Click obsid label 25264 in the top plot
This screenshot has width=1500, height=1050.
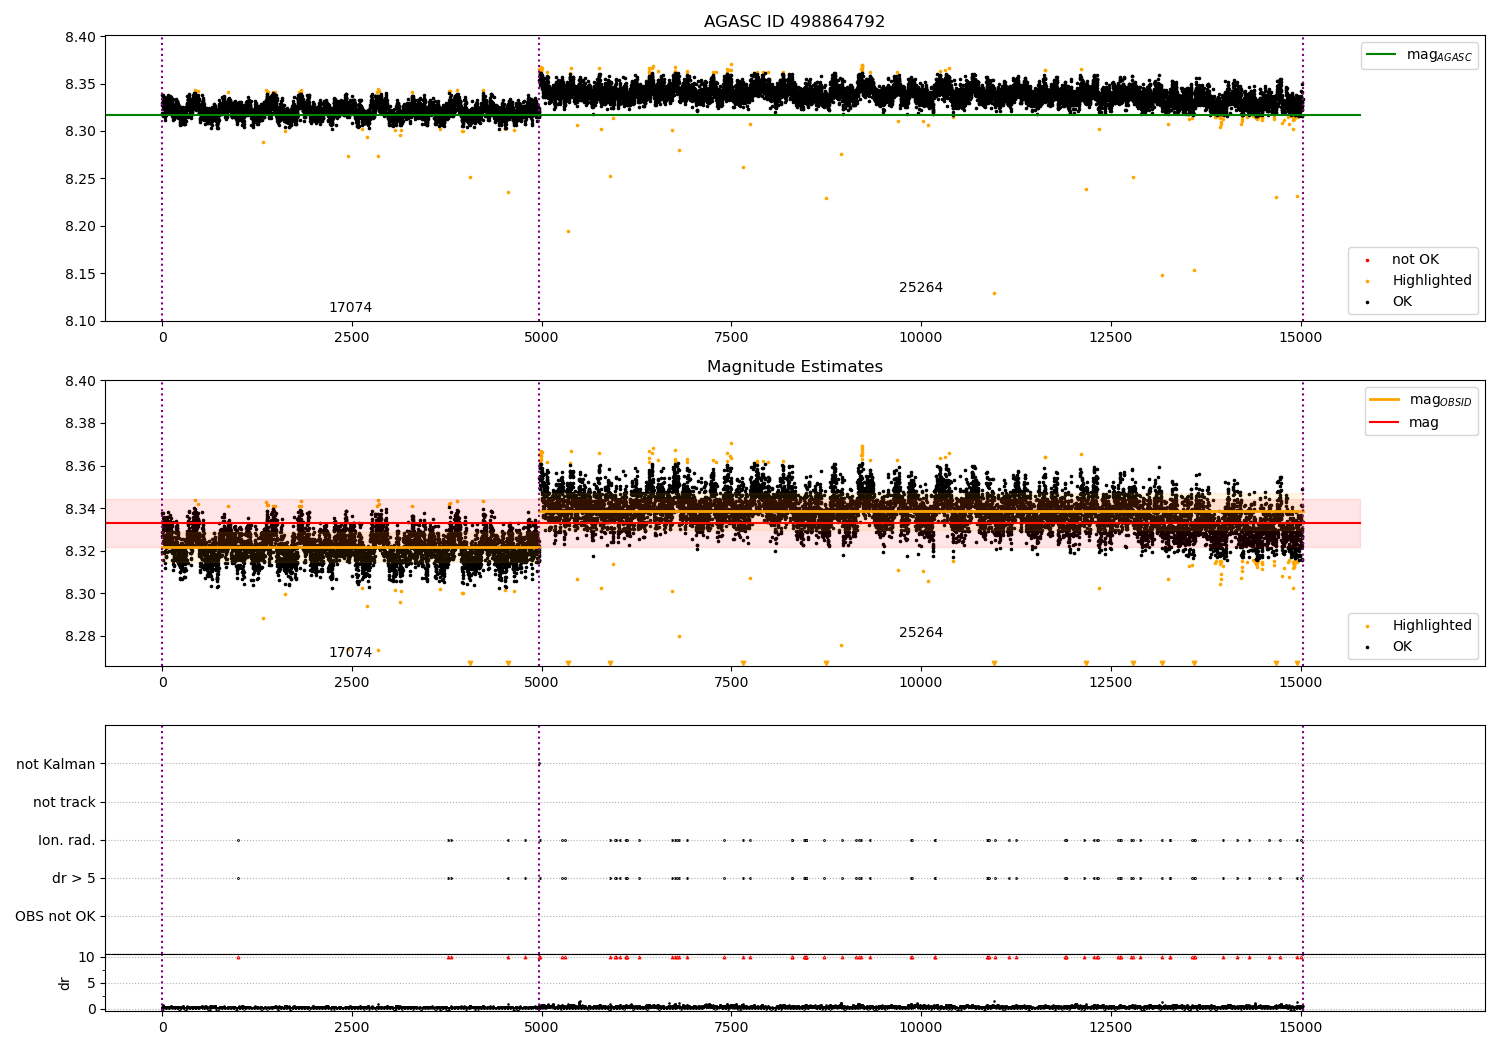pyautogui.click(x=921, y=288)
